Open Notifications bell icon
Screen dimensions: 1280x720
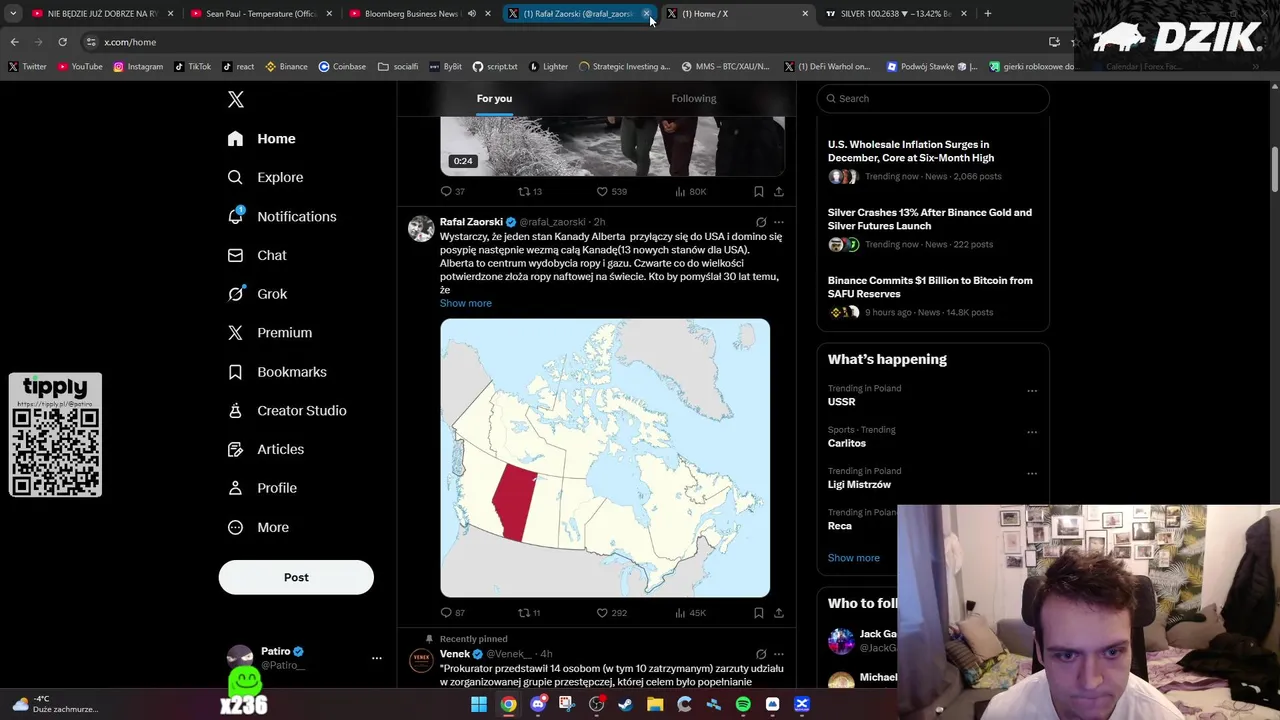click(x=235, y=216)
